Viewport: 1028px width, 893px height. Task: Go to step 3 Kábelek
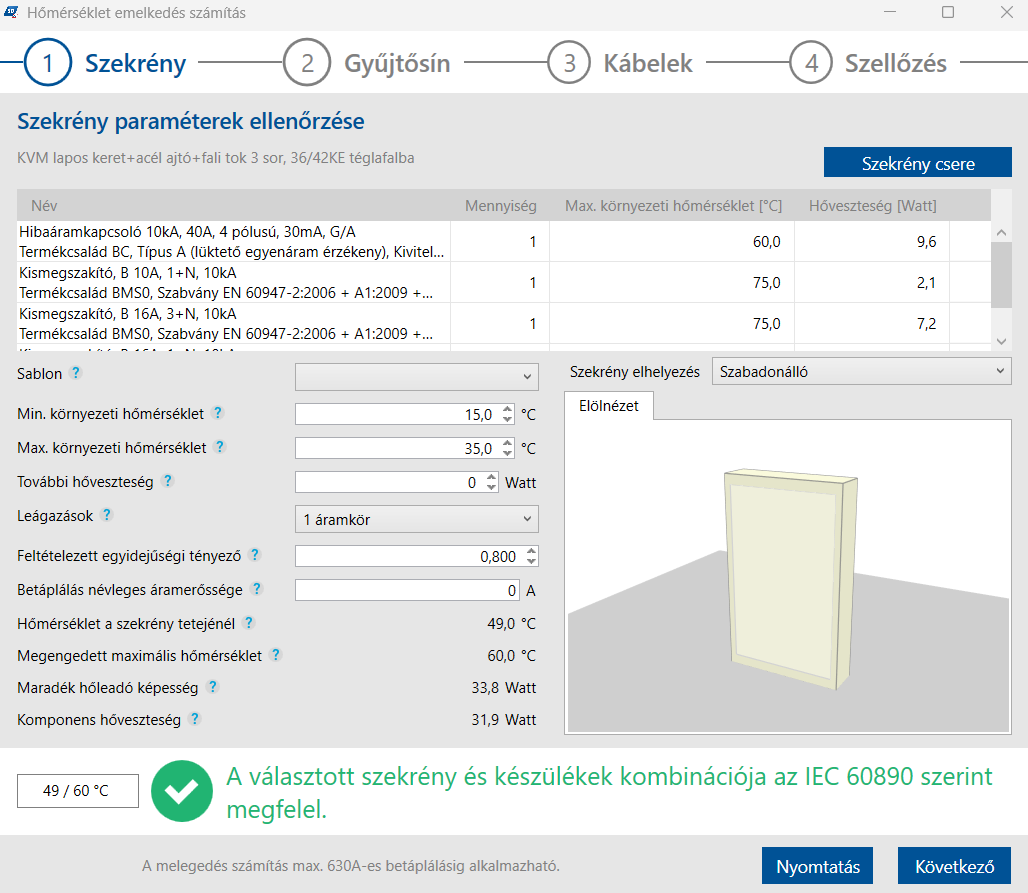(x=620, y=63)
